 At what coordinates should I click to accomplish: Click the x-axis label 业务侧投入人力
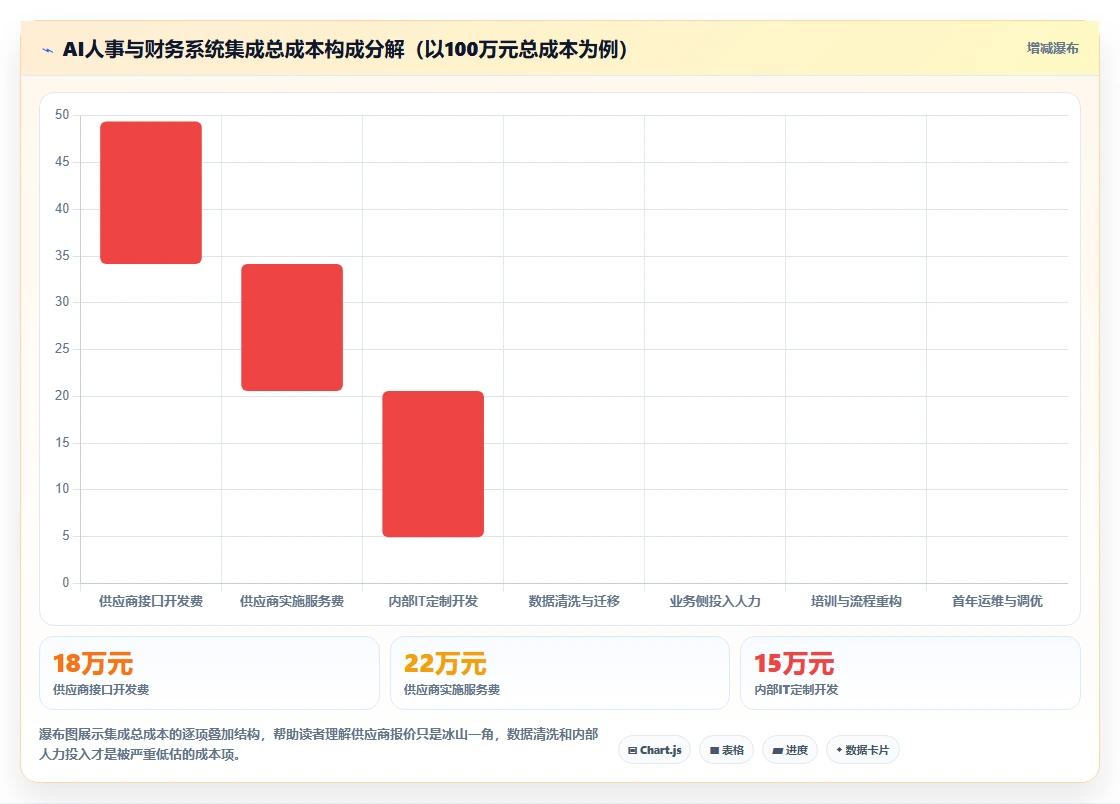tap(715, 601)
